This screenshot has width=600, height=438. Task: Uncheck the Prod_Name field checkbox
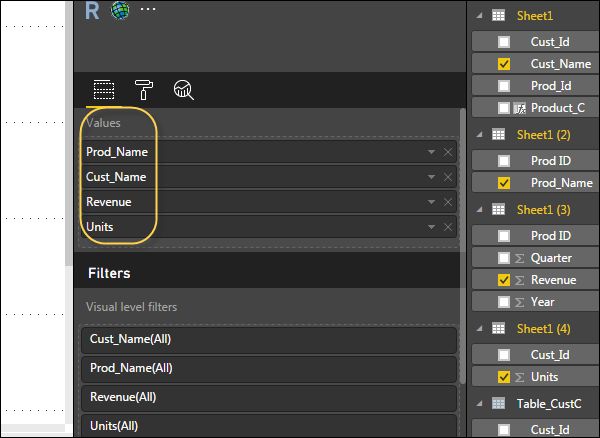point(504,183)
